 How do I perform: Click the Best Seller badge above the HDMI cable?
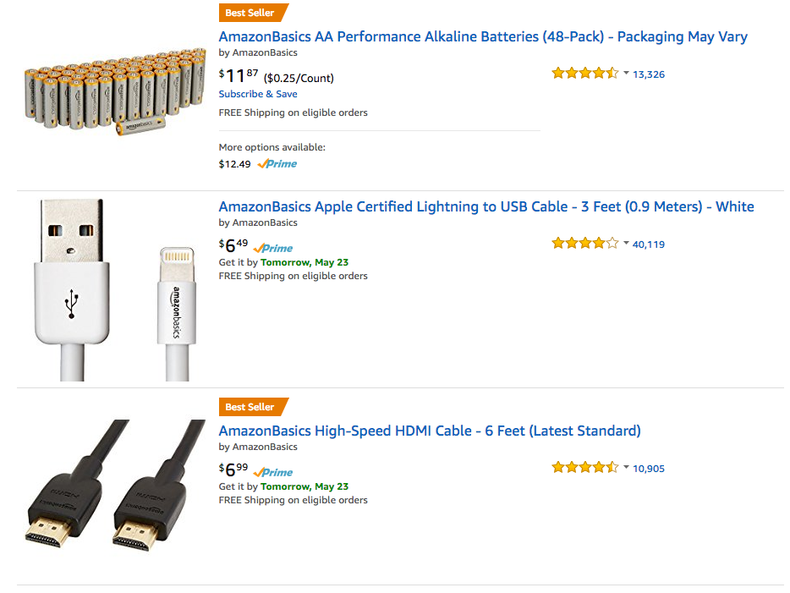(x=251, y=407)
